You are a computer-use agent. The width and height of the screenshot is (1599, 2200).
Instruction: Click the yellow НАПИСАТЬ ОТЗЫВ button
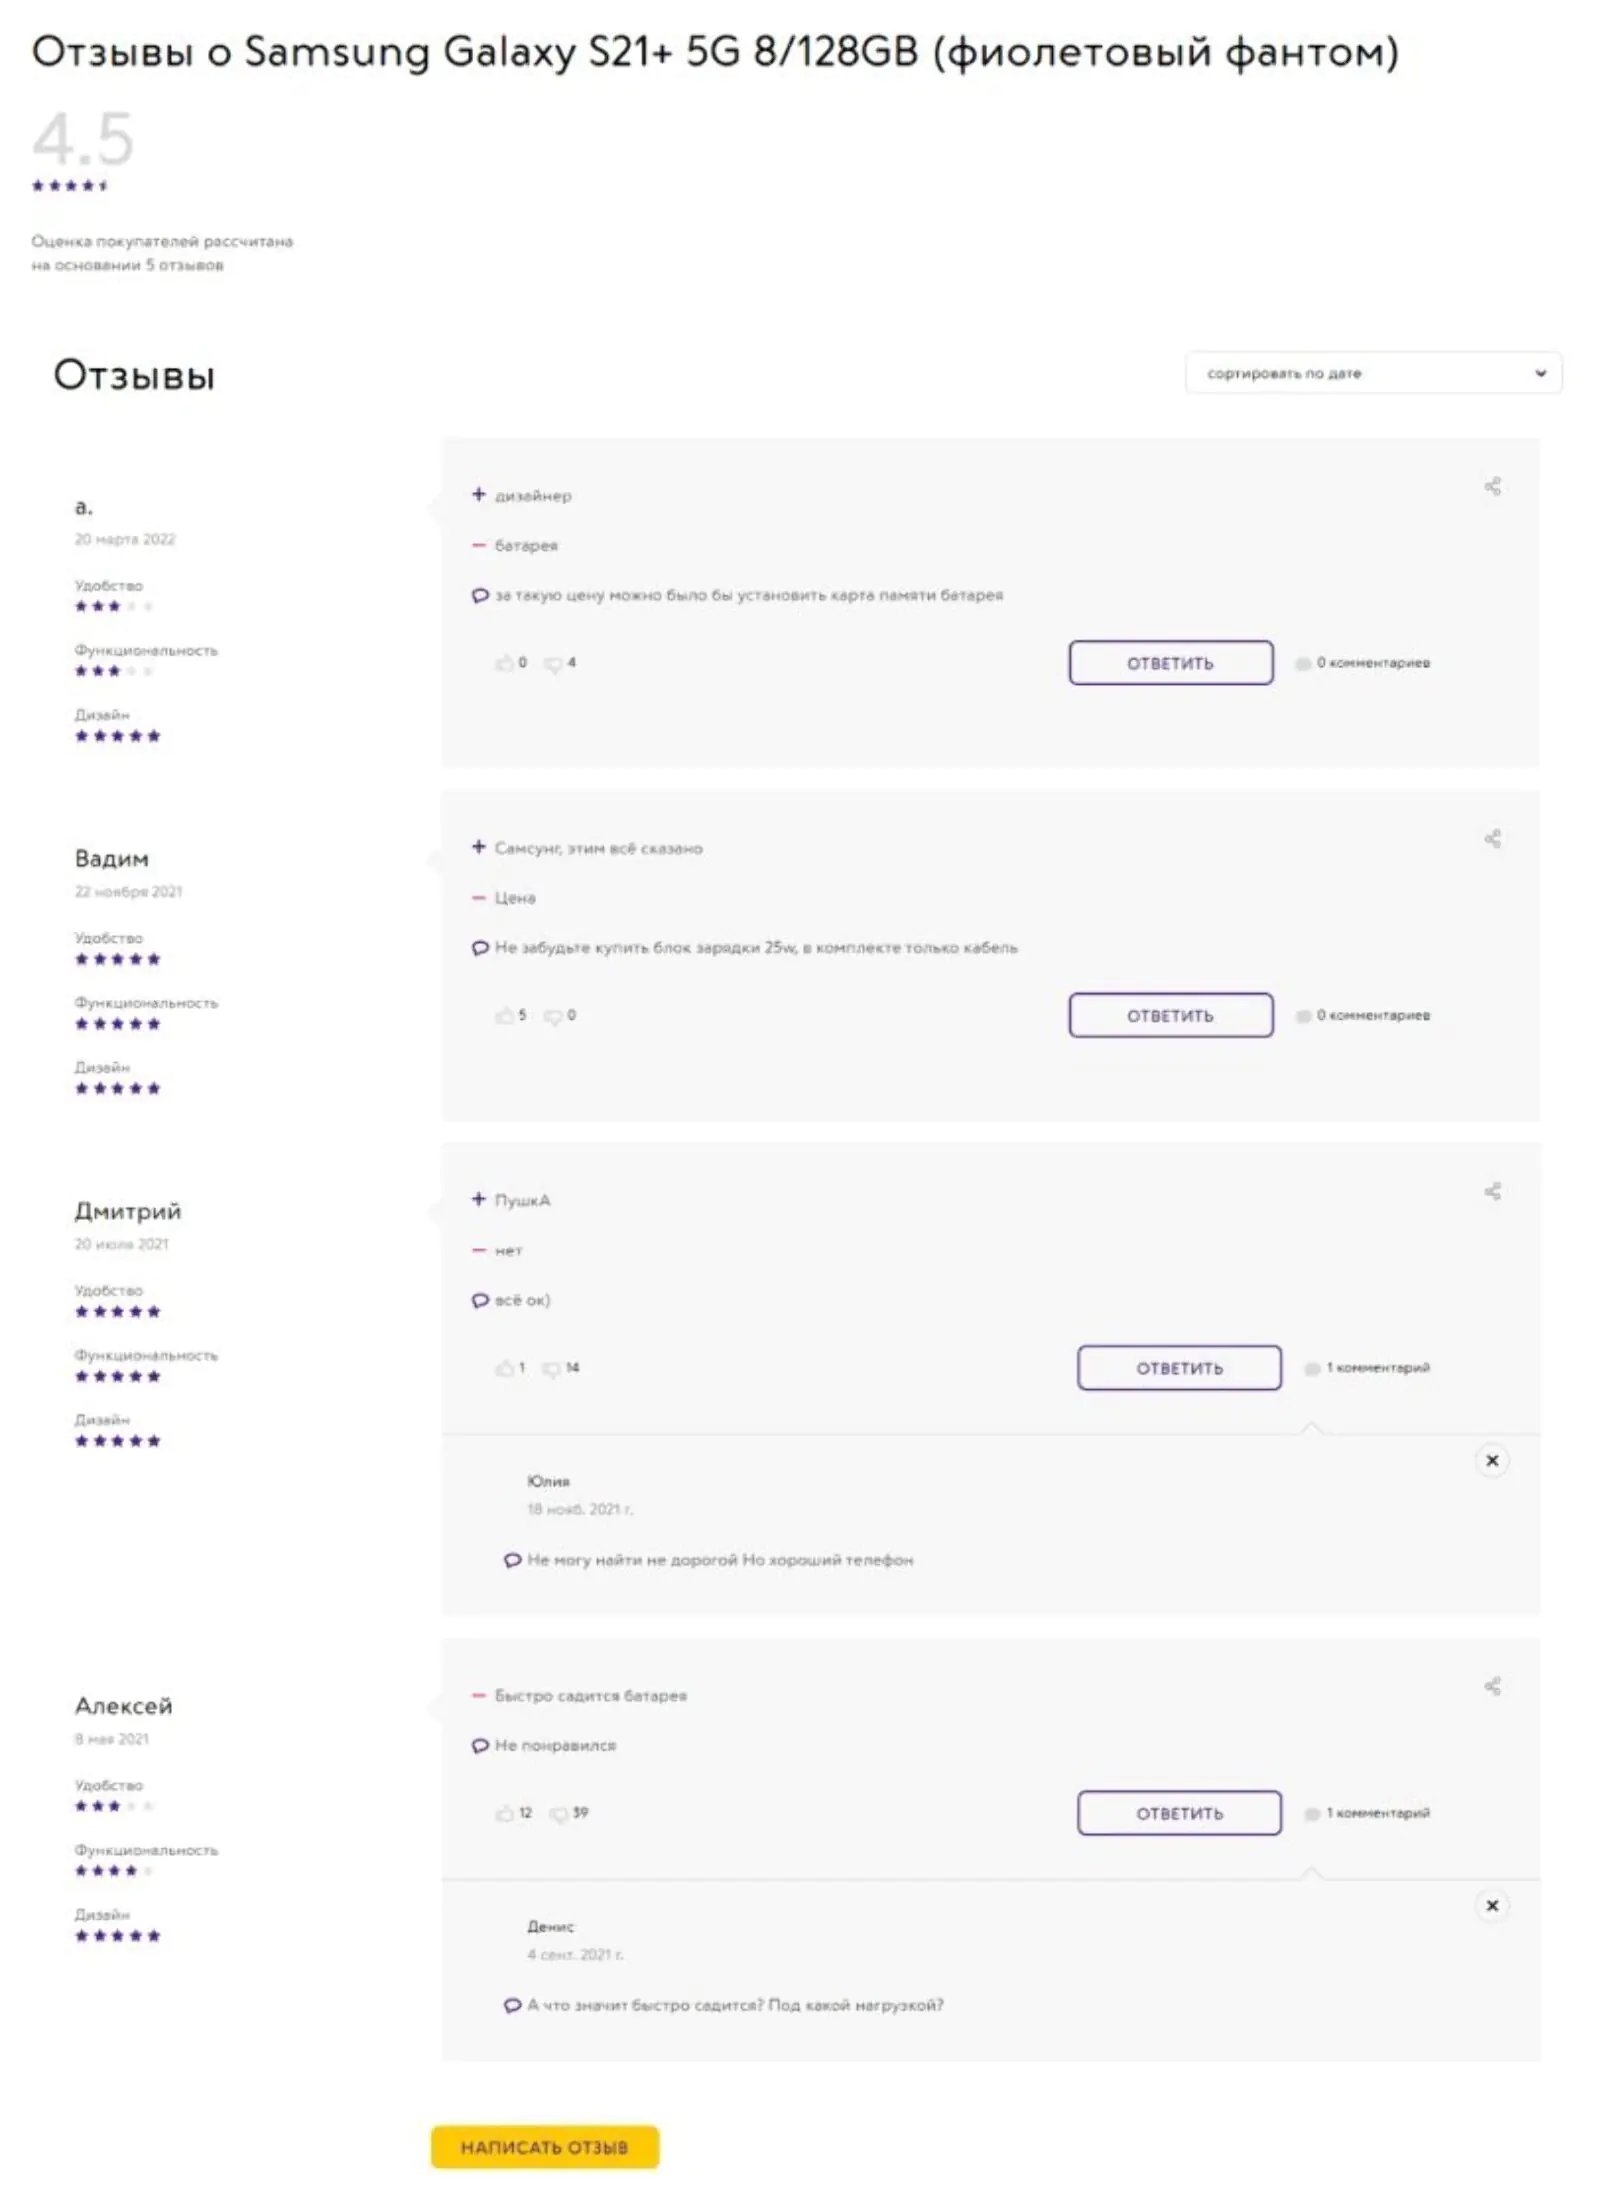545,2146
